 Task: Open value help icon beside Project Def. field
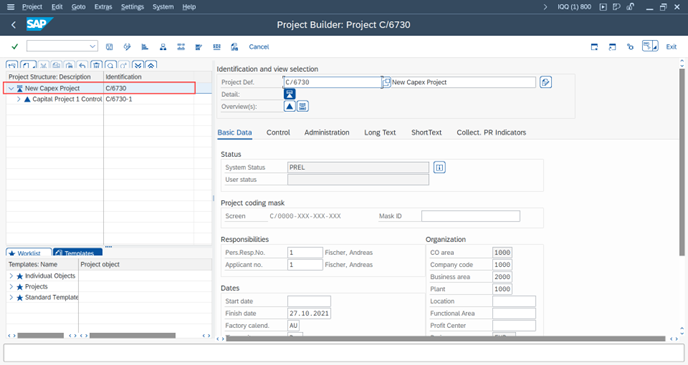point(386,82)
